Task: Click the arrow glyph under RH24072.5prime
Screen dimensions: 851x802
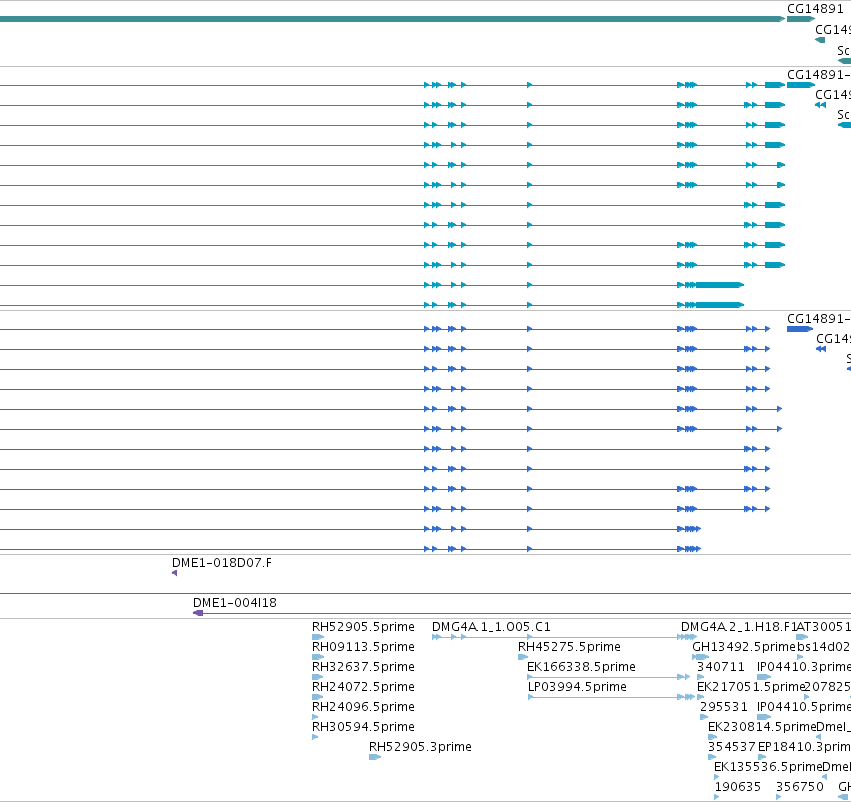Action: pyautogui.click(x=317, y=697)
